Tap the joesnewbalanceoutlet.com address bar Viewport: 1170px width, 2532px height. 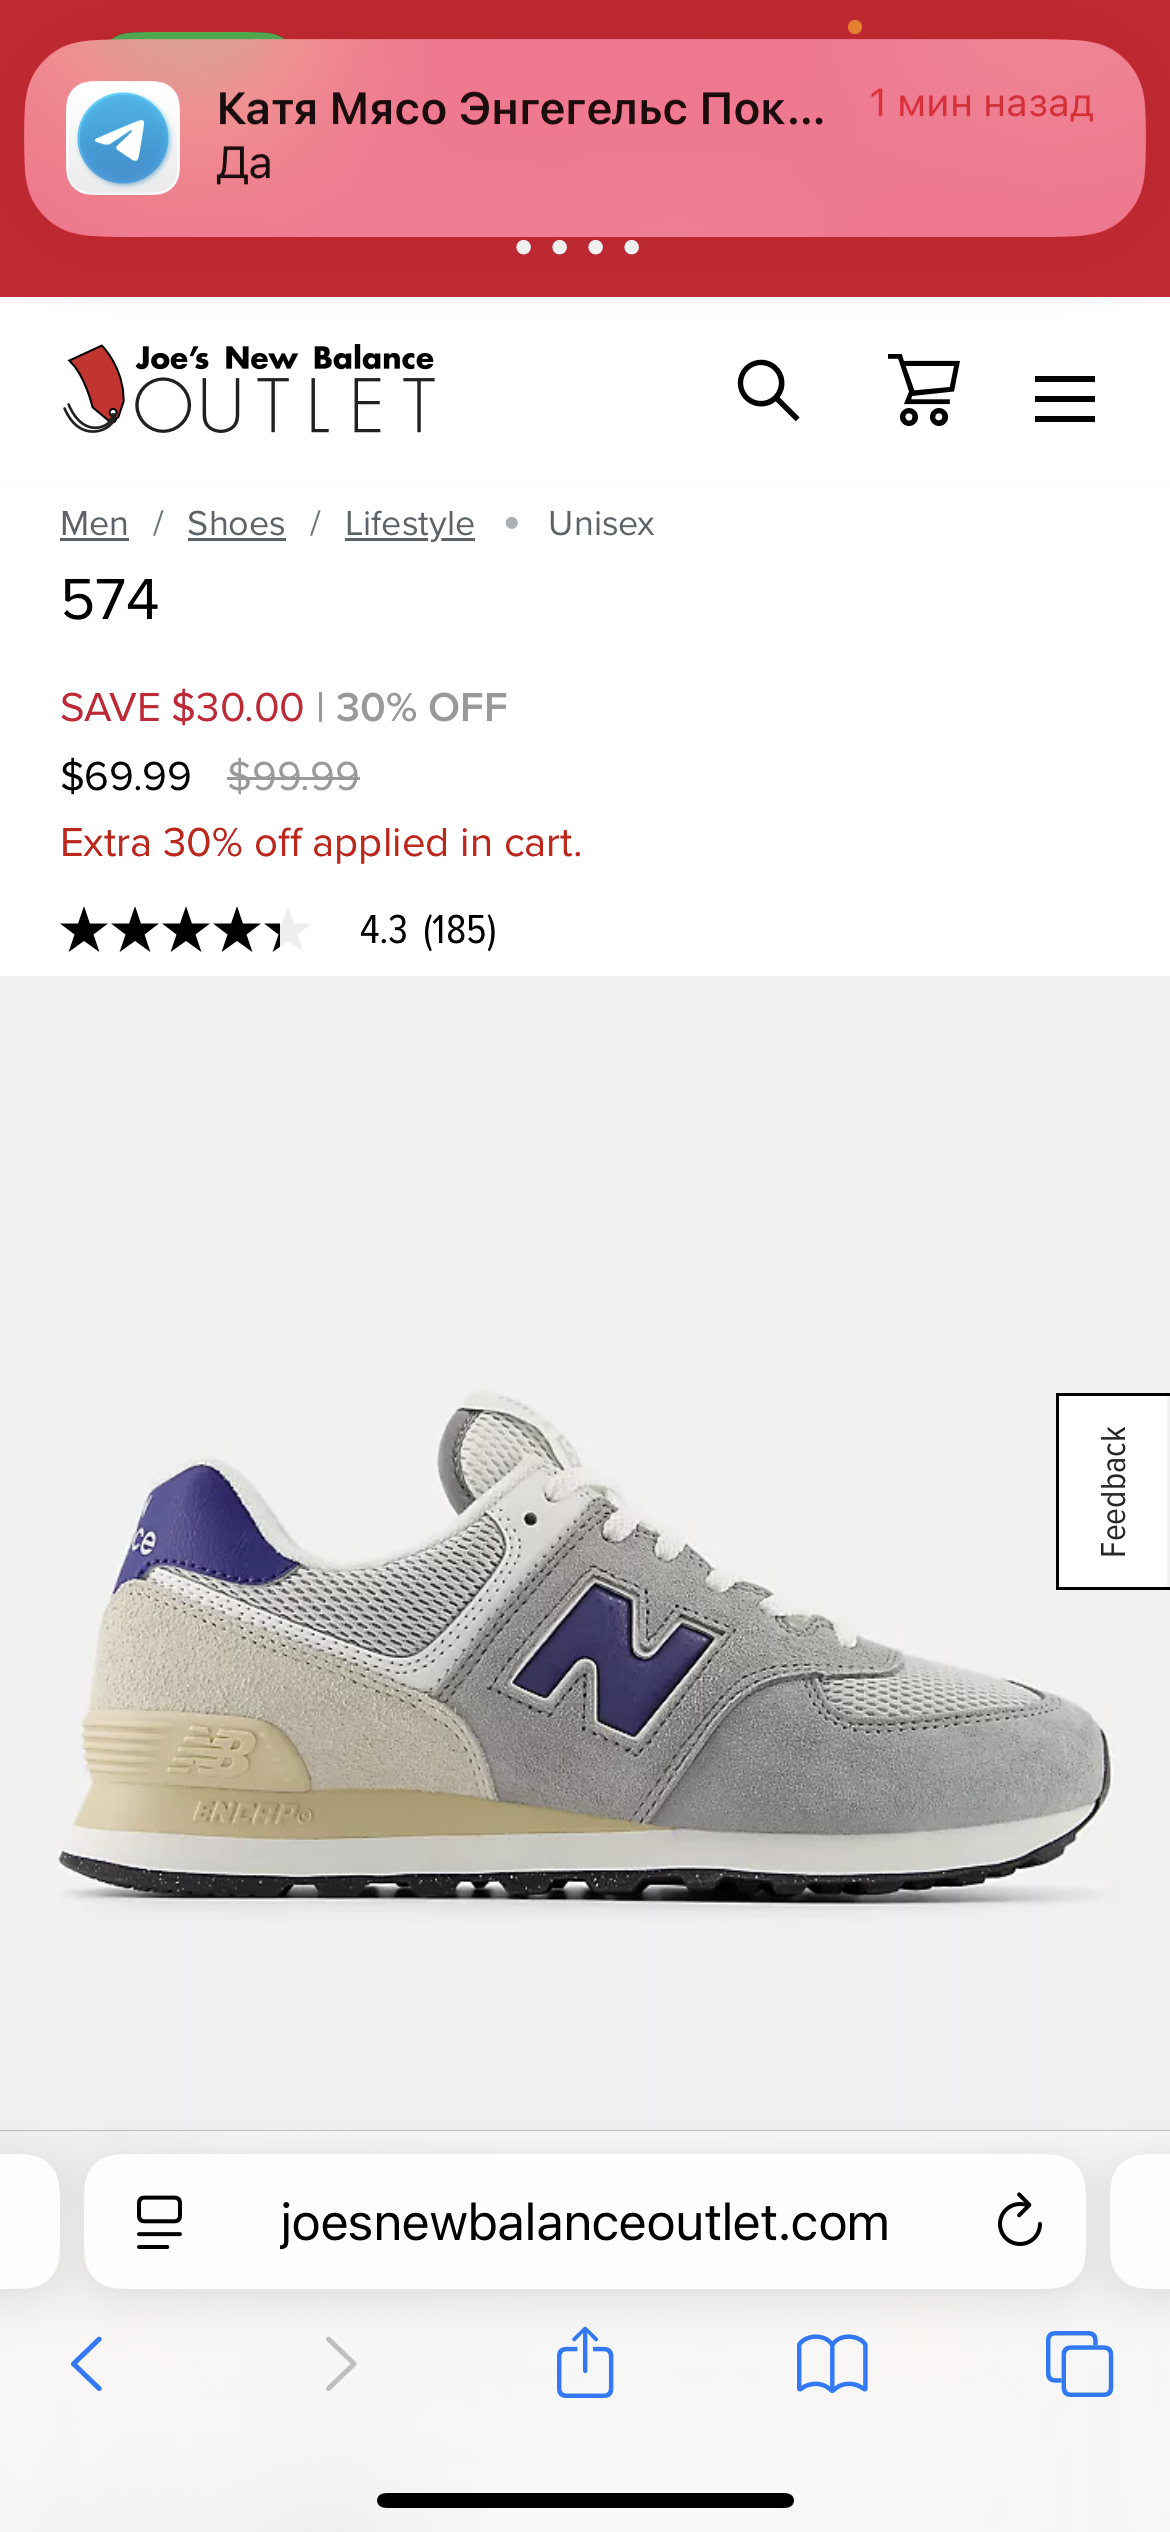pos(584,2222)
